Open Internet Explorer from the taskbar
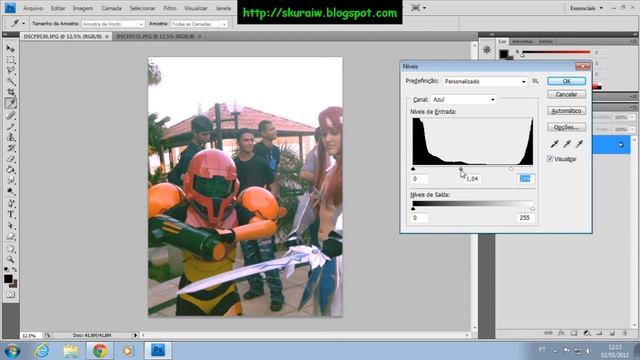The width and height of the screenshot is (640, 360). [x=42, y=351]
